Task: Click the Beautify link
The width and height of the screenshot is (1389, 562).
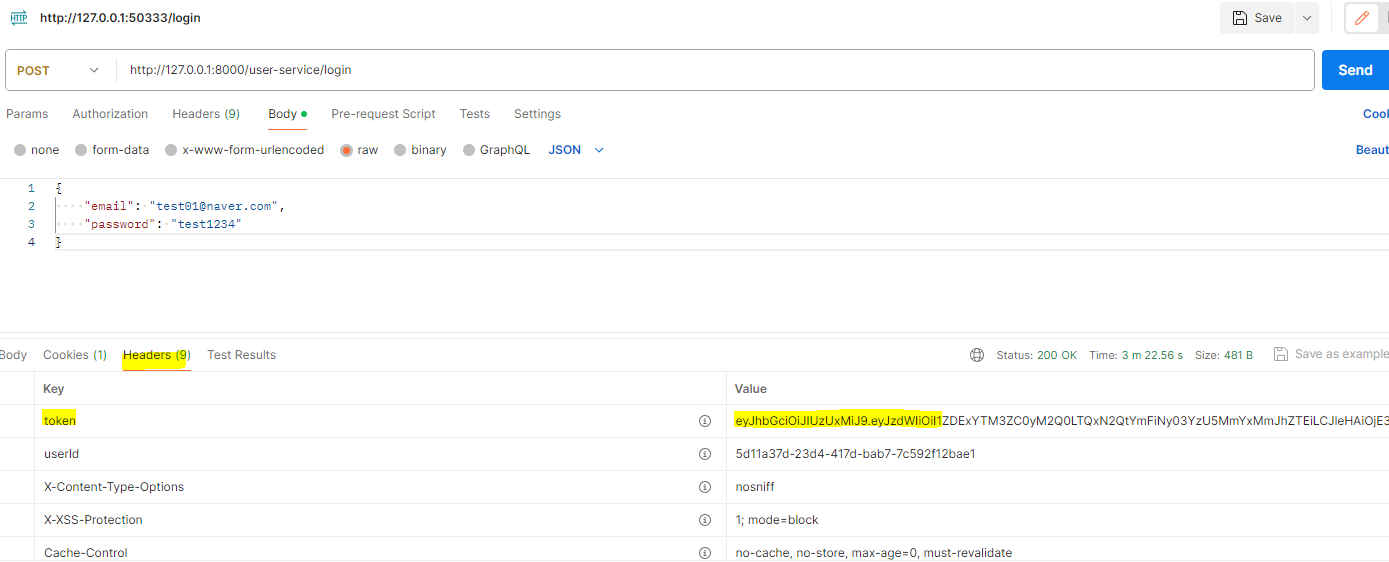Action: click(1372, 150)
